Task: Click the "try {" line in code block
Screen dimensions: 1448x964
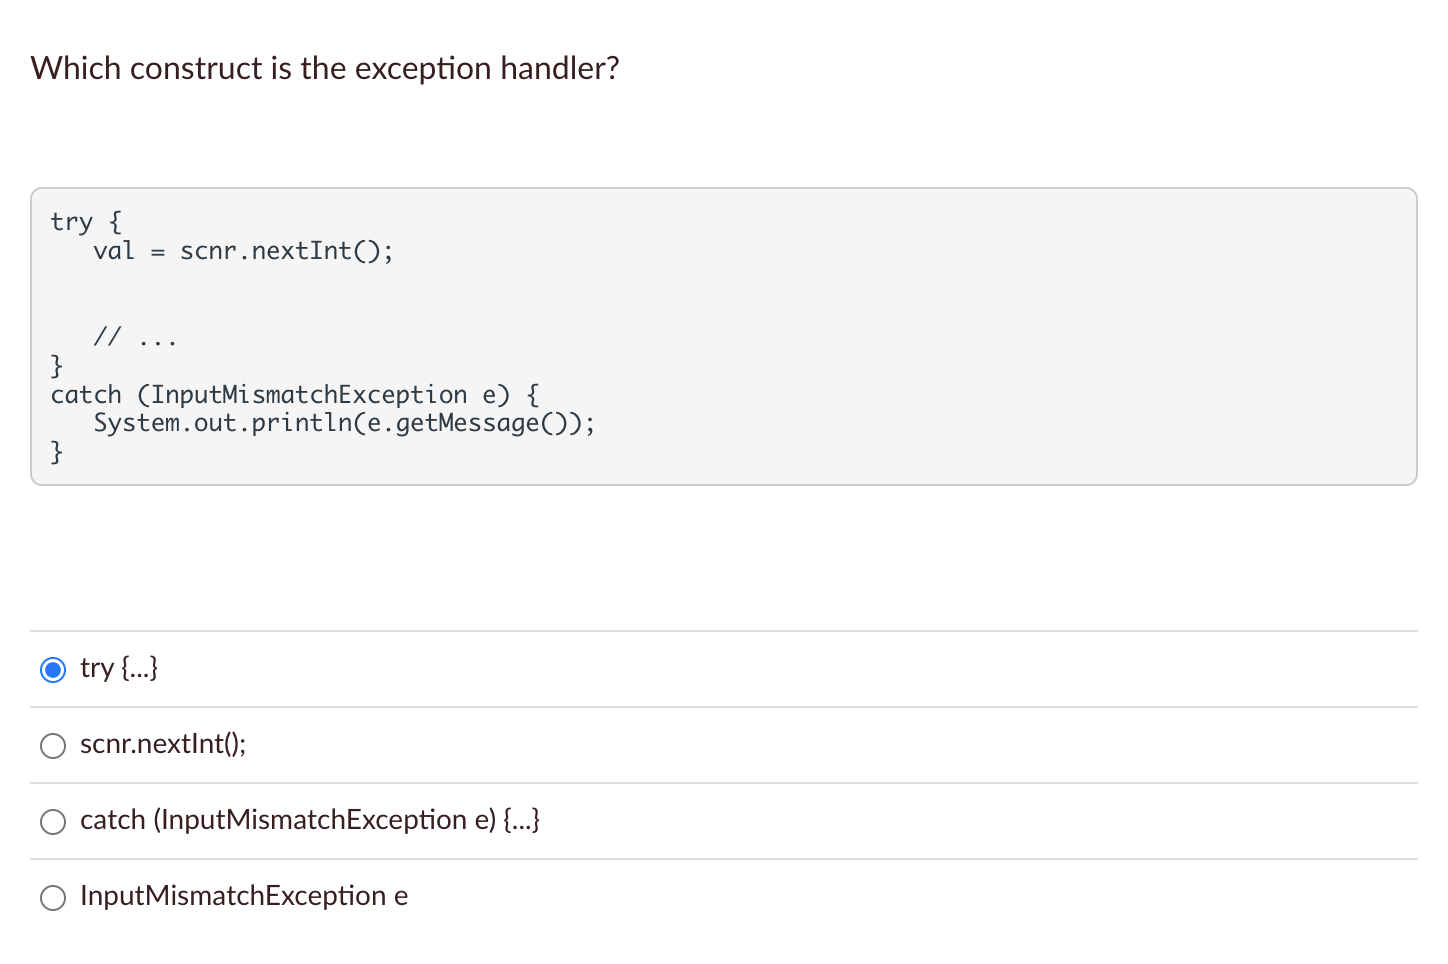Action: tap(86, 221)
